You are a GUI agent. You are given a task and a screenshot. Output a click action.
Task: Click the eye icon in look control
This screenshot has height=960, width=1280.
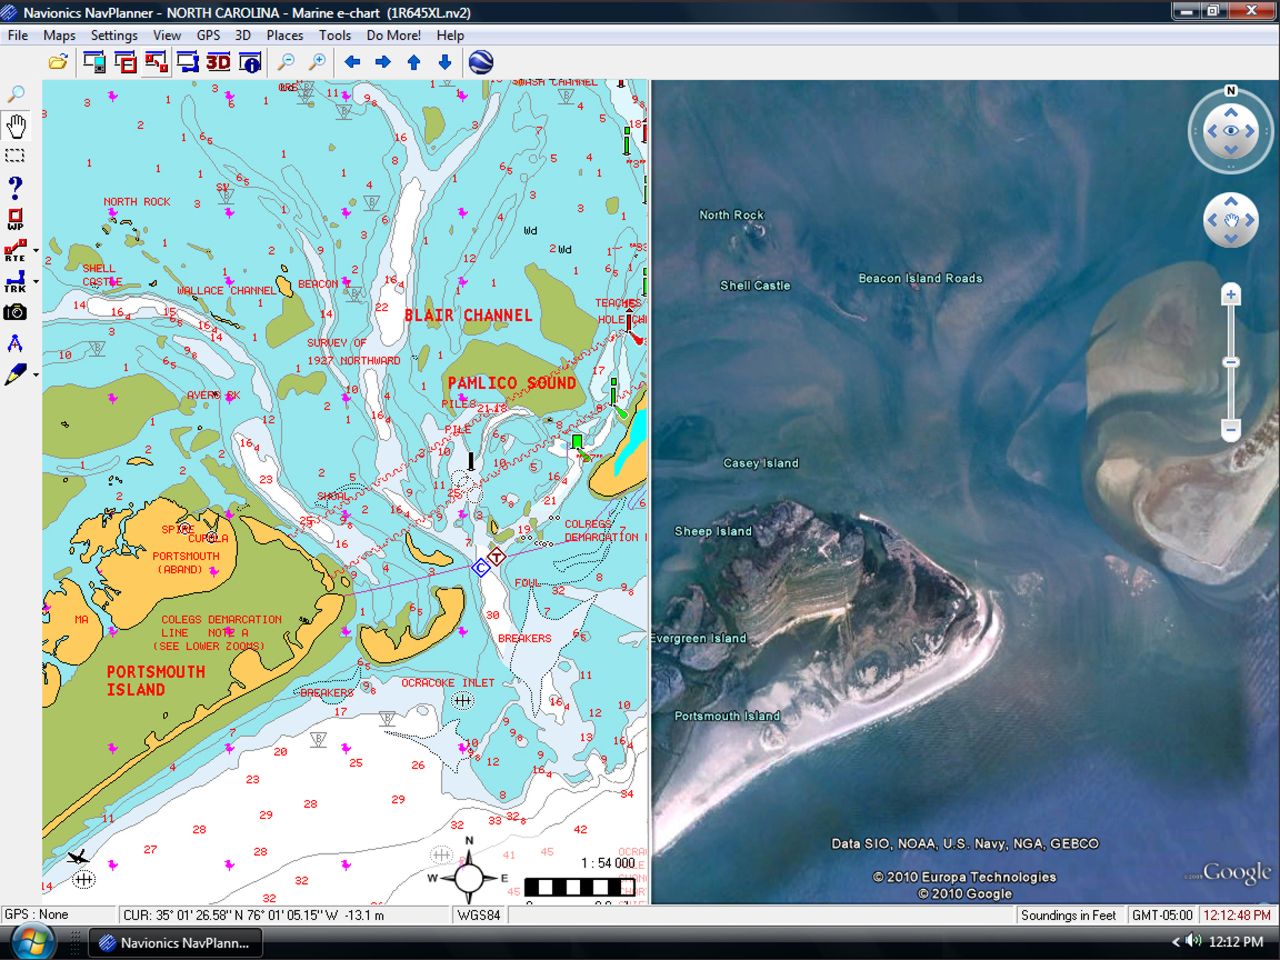(1231, 130)
